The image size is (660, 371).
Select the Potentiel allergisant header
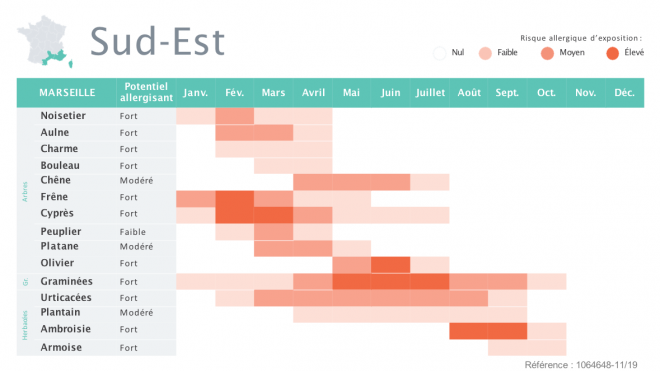[146, 92]
